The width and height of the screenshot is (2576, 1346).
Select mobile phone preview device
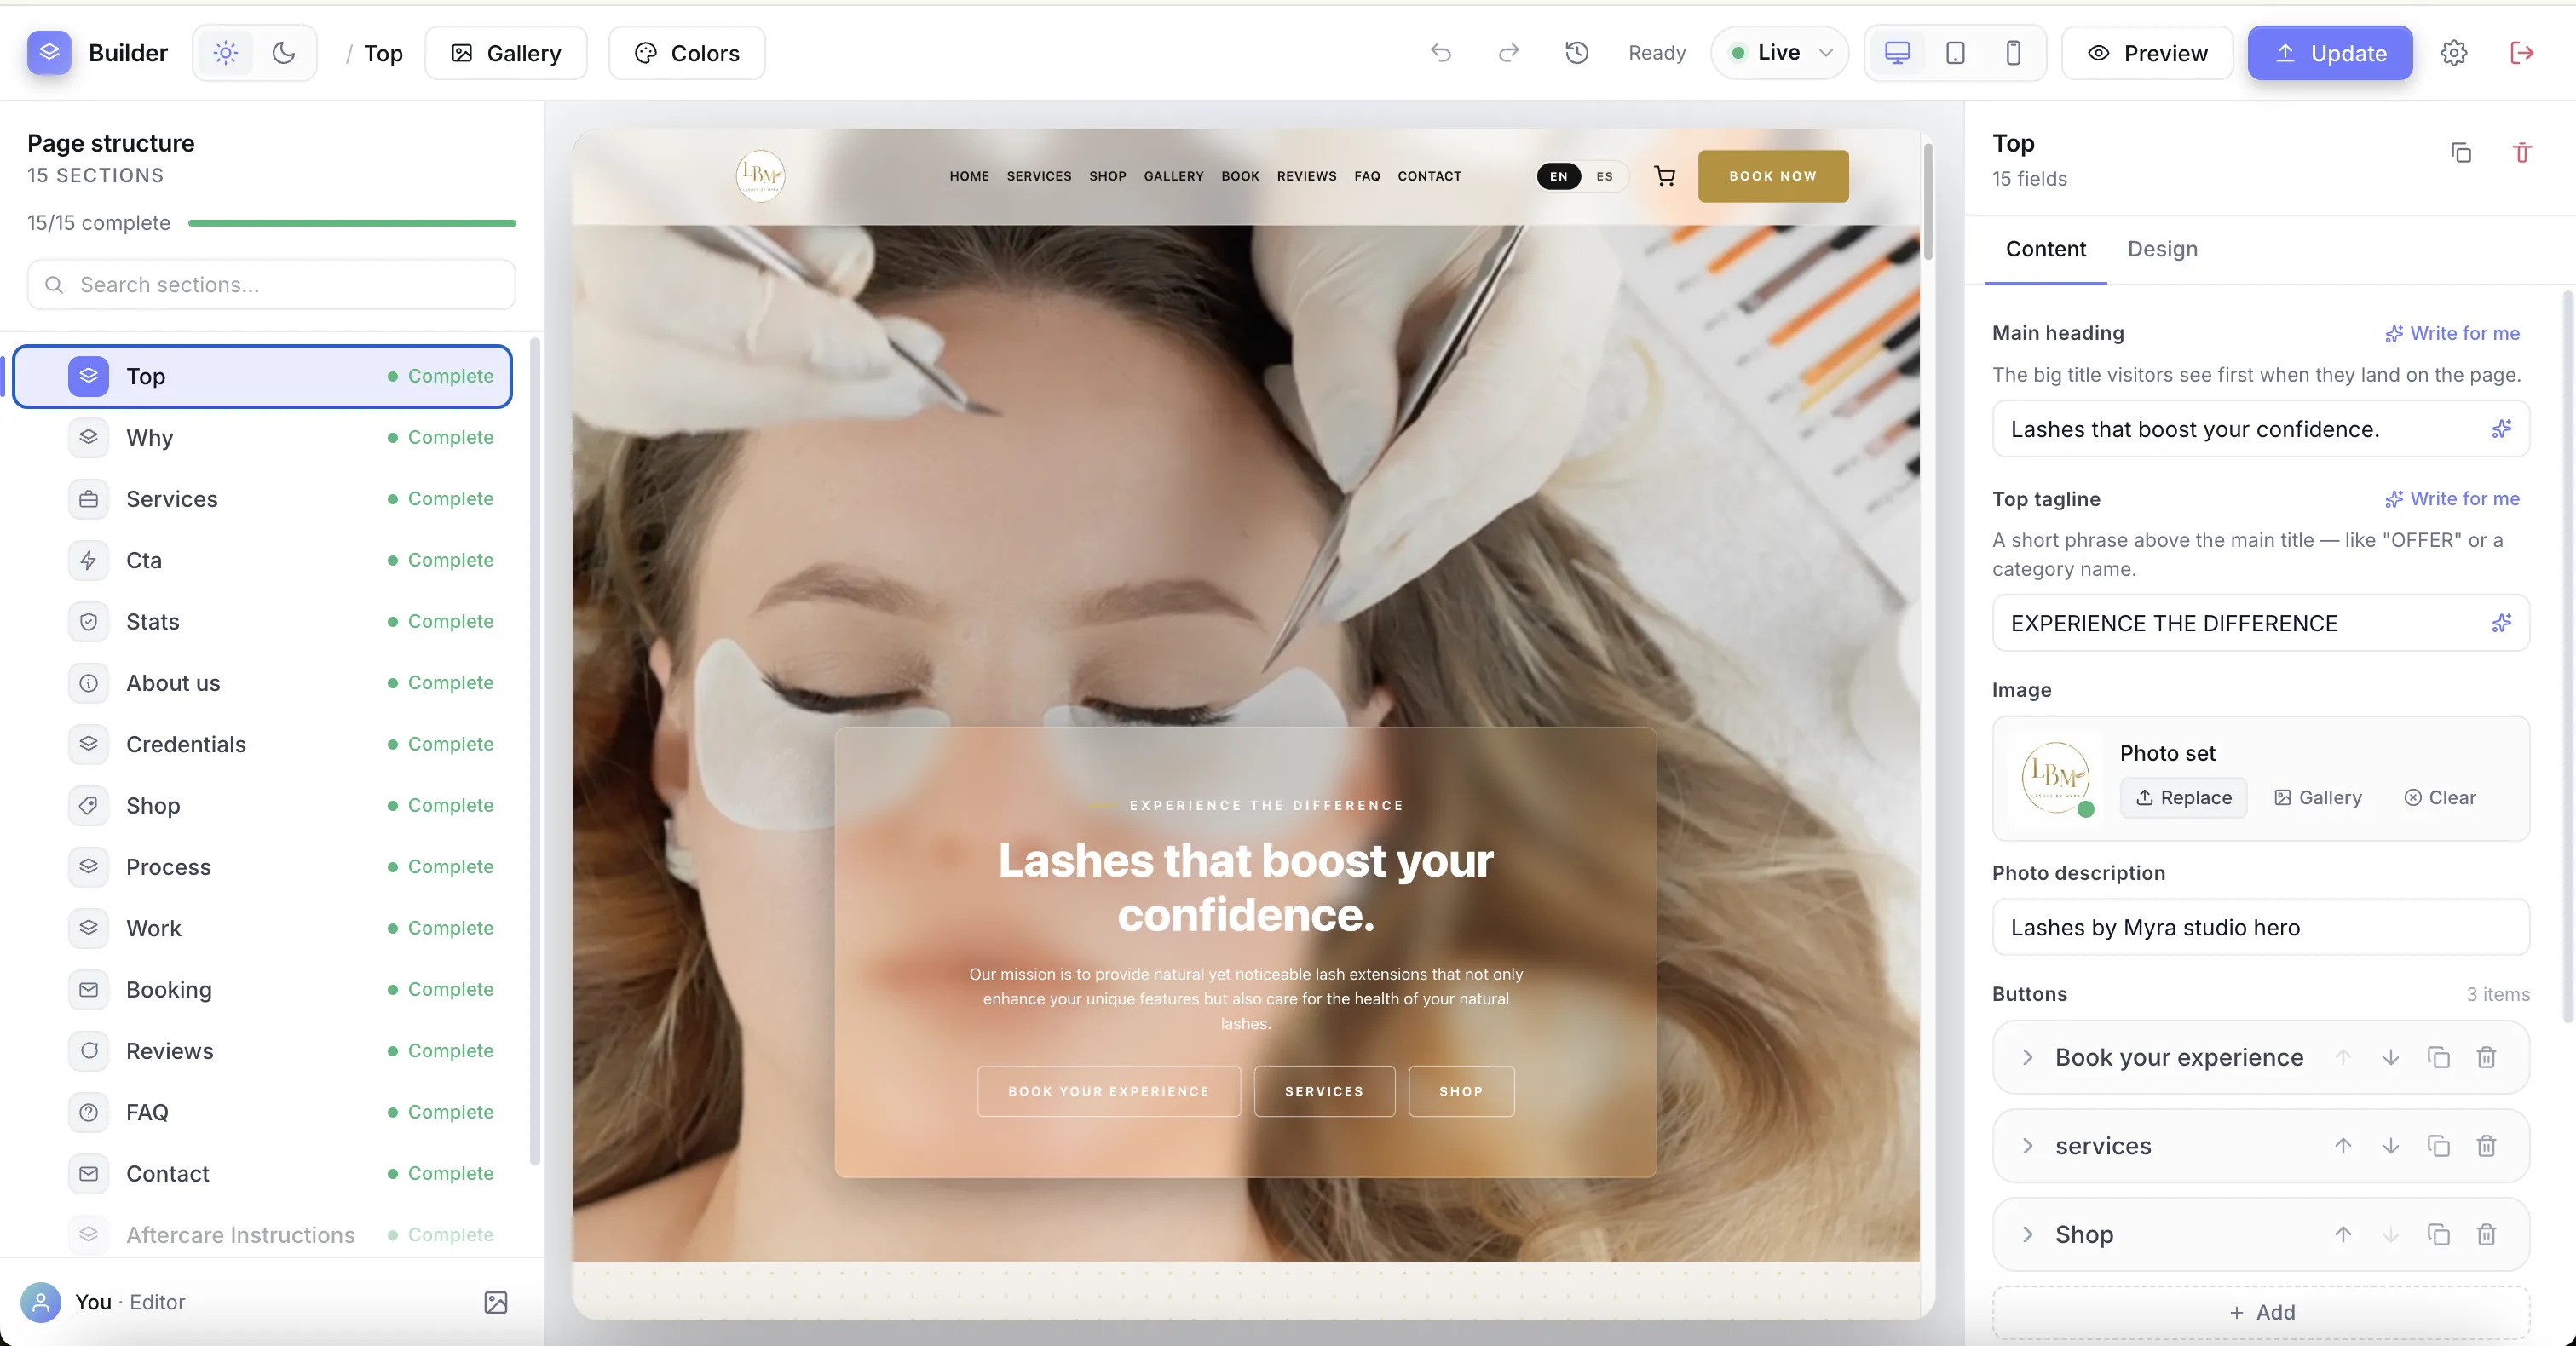coord(2013,52)
